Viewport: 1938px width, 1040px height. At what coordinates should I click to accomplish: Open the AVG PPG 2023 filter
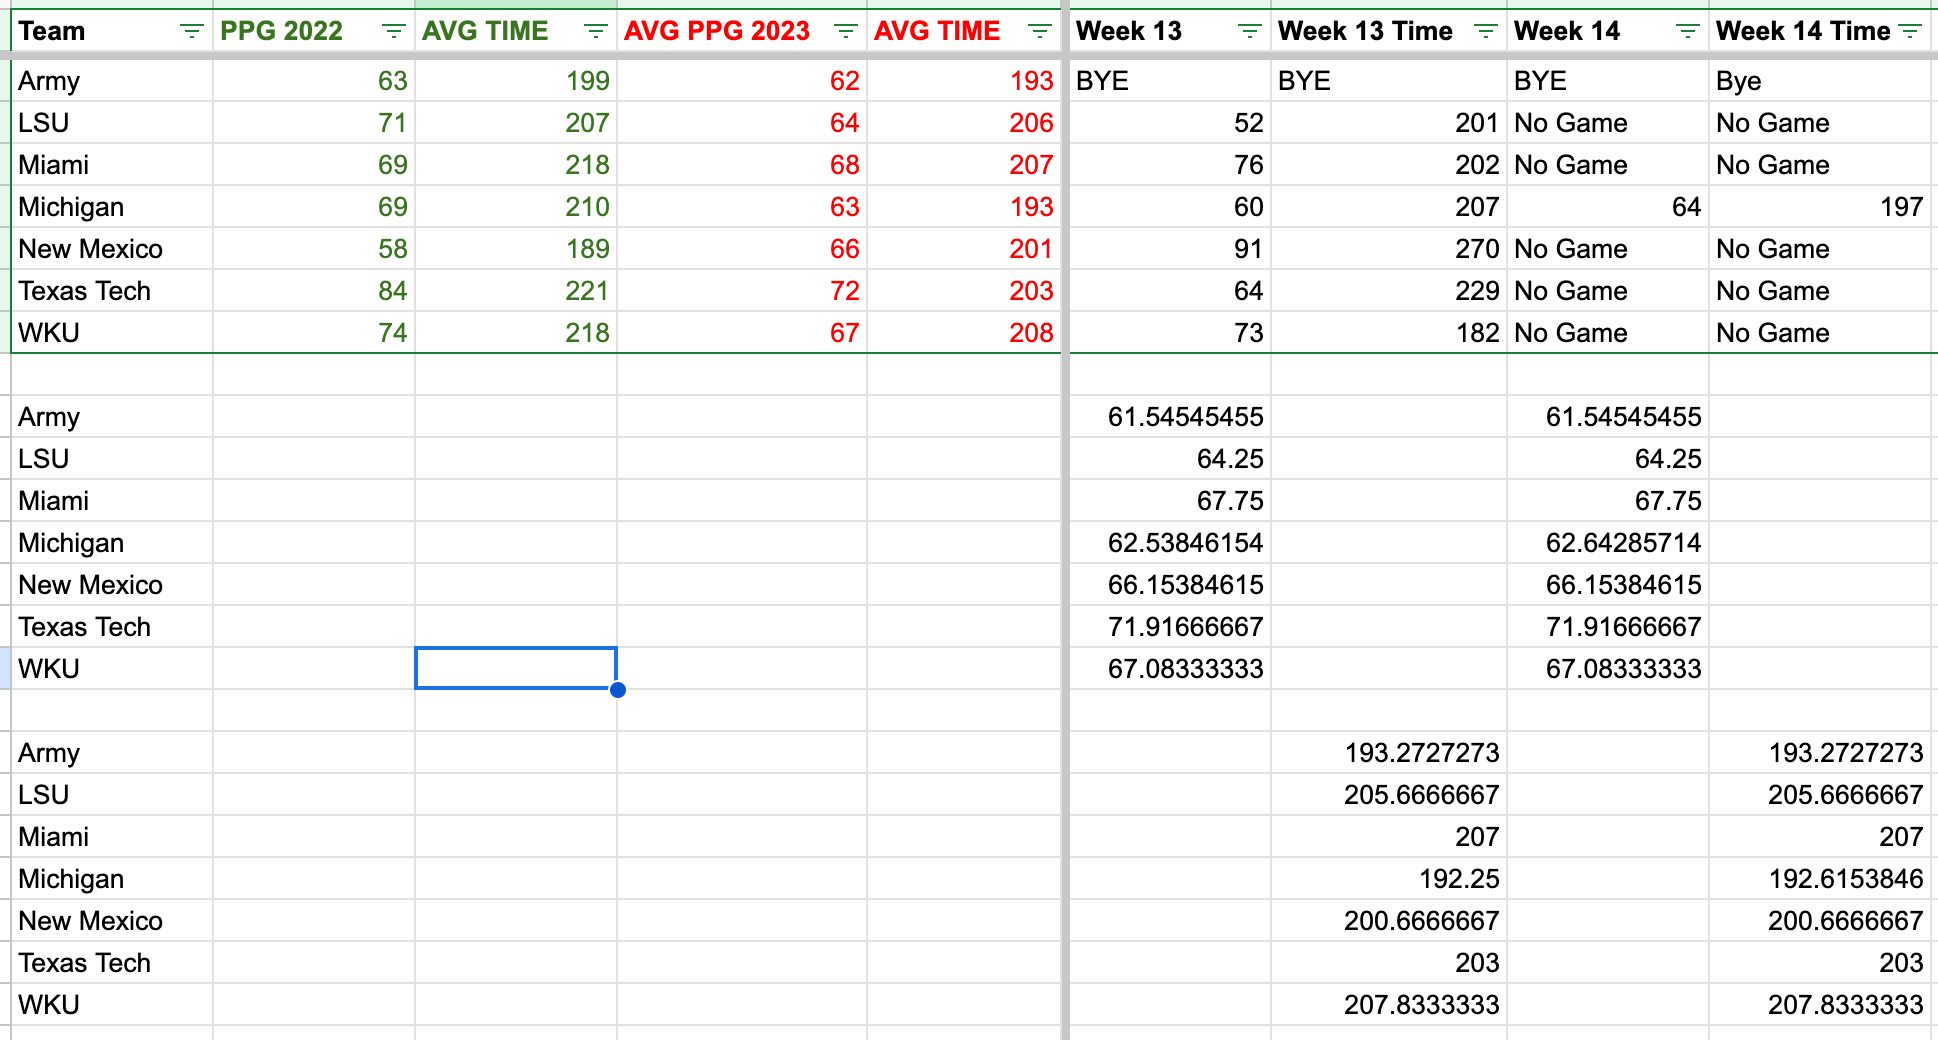tap(846, 32)
